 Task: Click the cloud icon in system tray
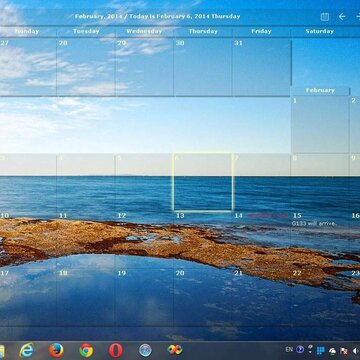[x=332, y=351]
